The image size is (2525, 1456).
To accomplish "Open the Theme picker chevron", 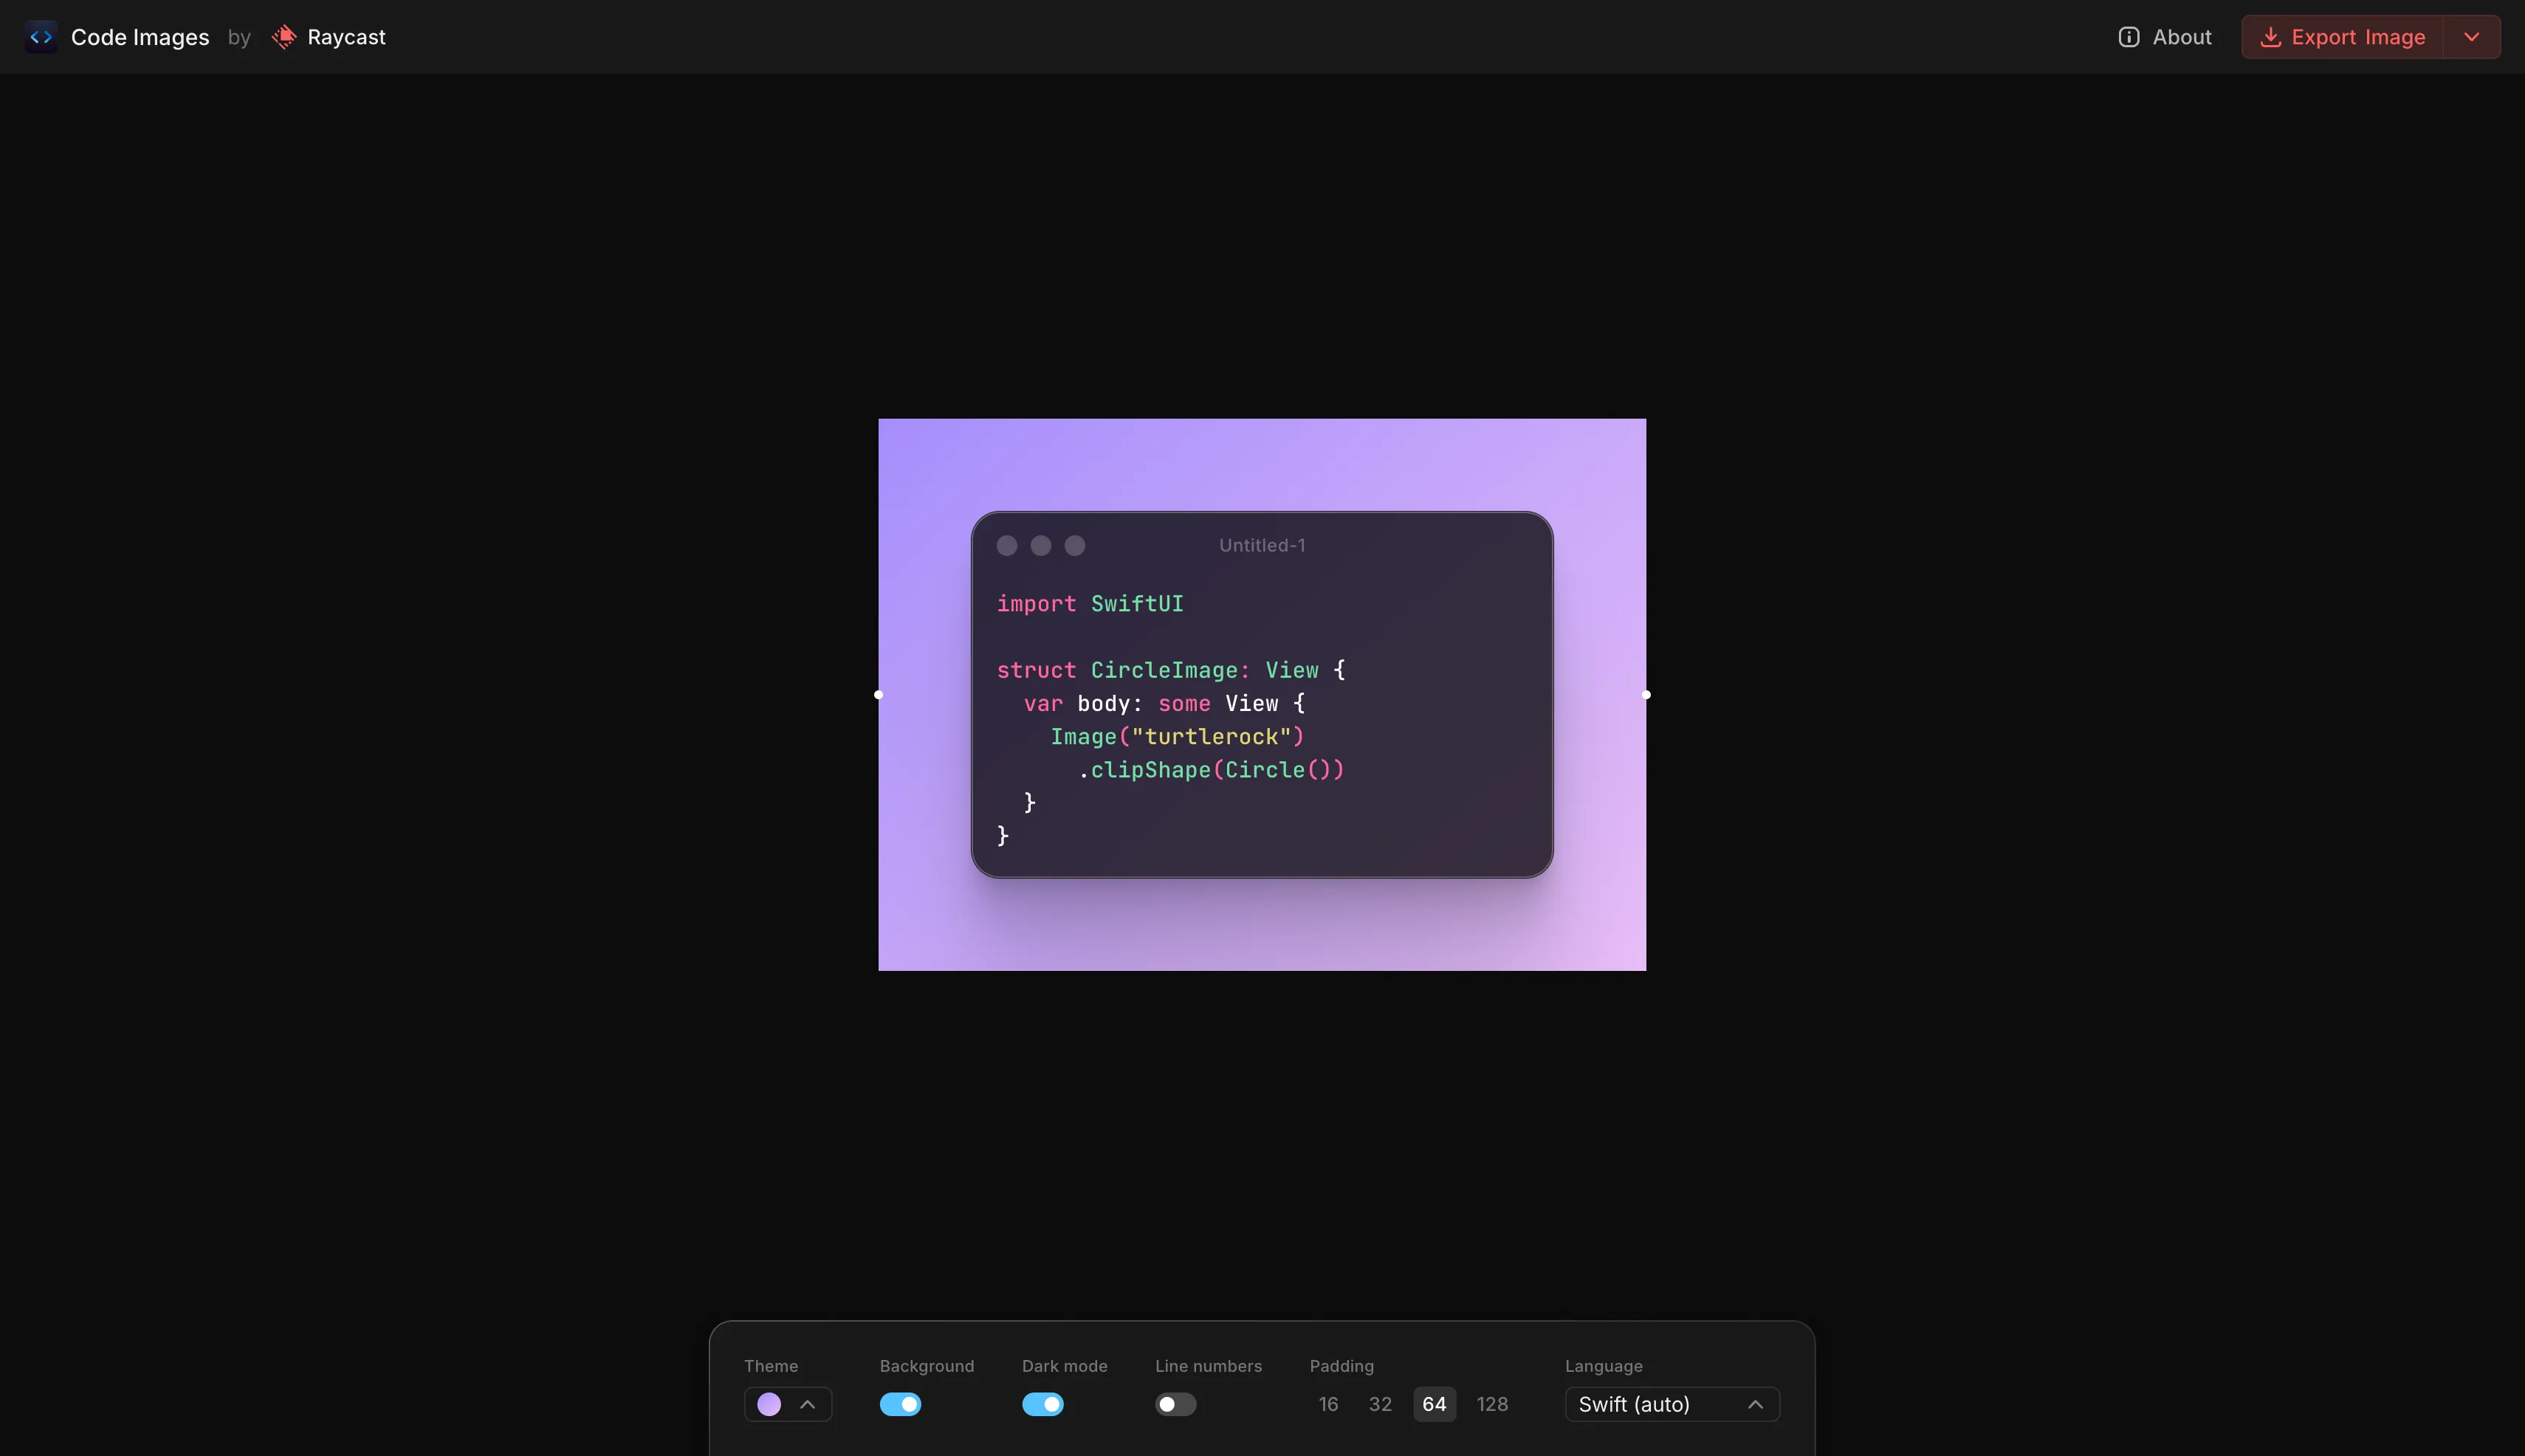I will pos(808,1404).
